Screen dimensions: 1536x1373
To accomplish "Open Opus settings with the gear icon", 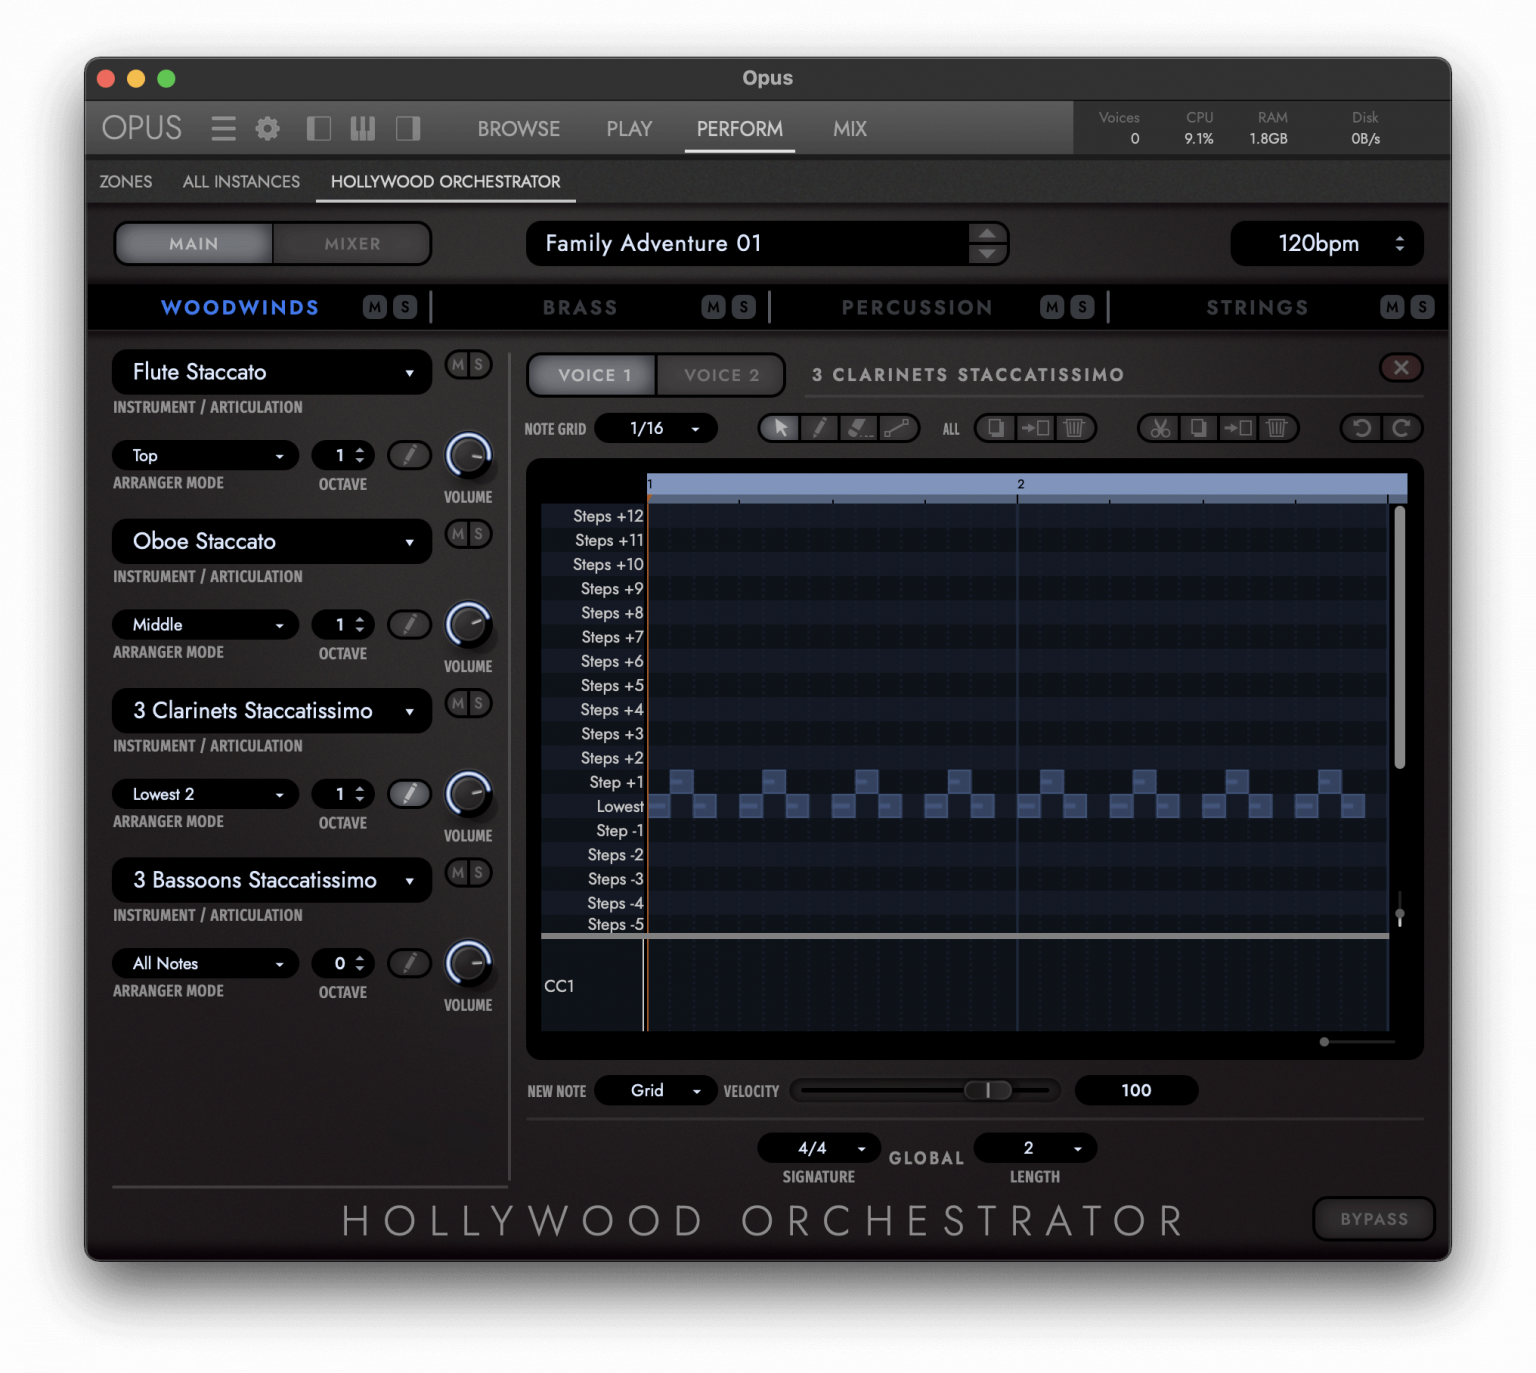I will (x=266, y=128).
